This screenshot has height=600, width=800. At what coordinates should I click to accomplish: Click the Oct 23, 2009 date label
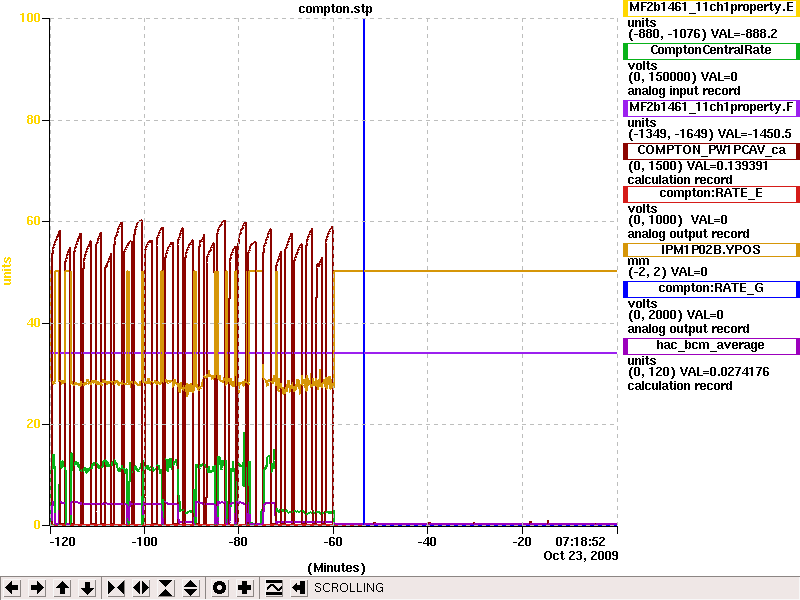pyautogui.click(x=581, y=556)
